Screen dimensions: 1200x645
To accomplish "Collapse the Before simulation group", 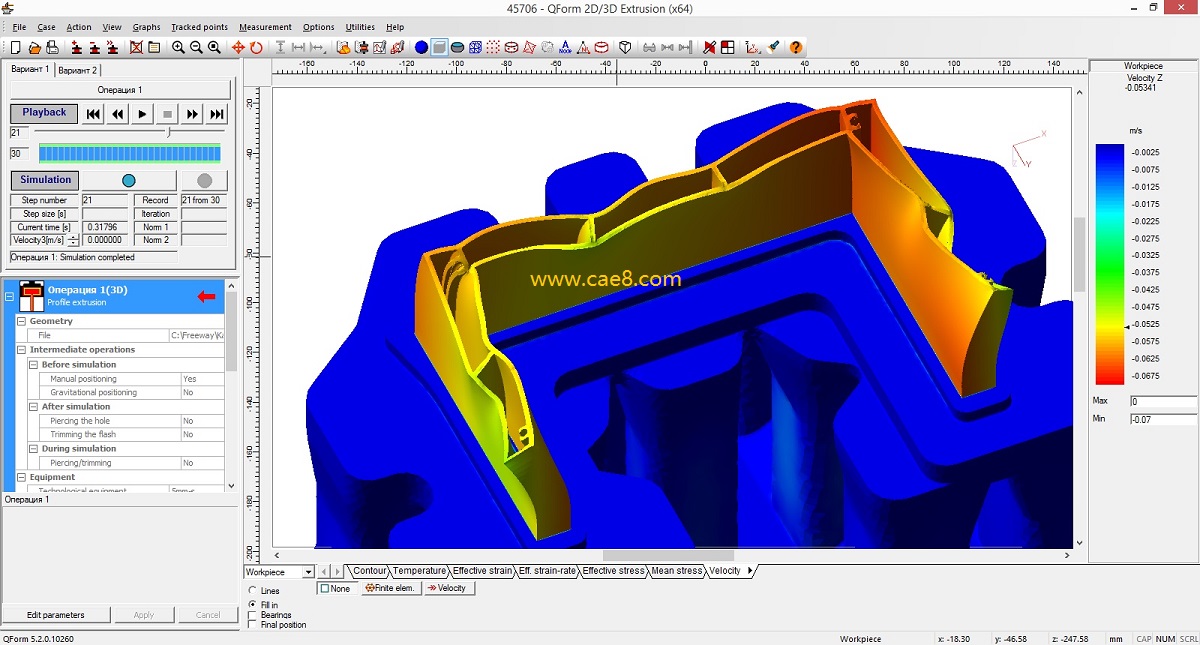I will pyautogui.click(x=33, y=365).
